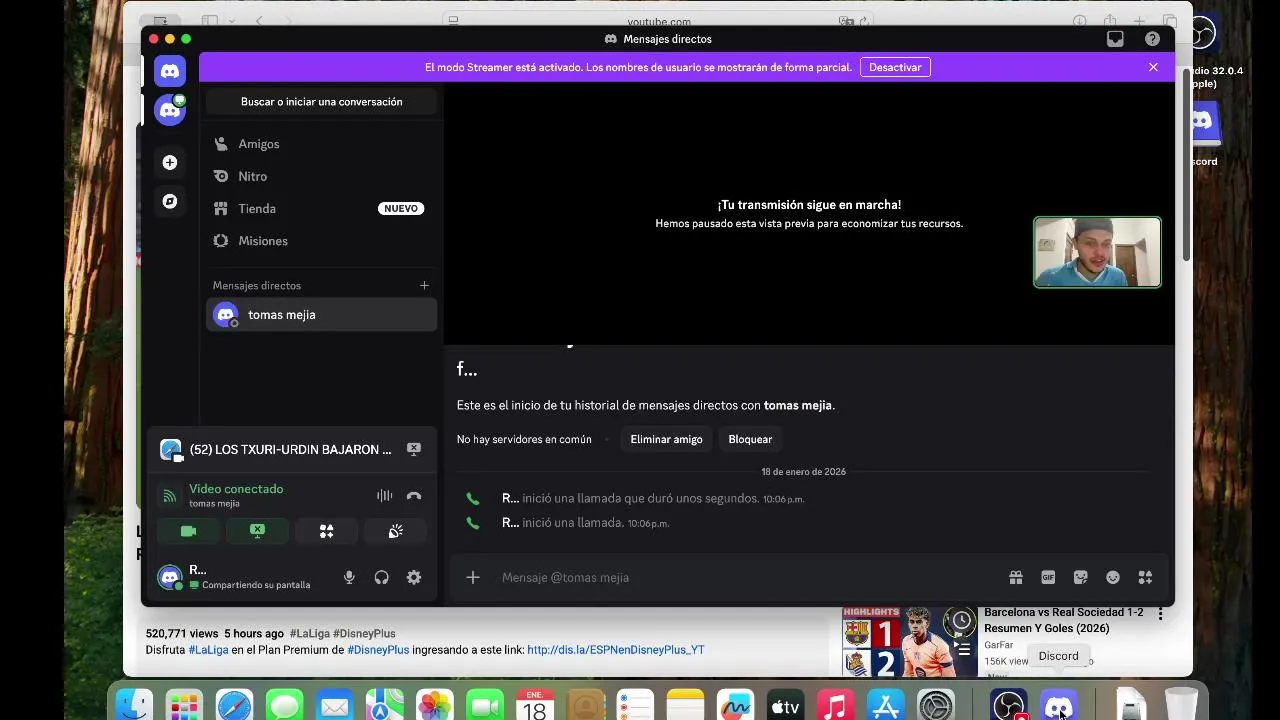This screenshot has width=1280, height=720.
Task: Open Barcelona vs Real Sociedad video thumbnail
Action: click(909, 642)
